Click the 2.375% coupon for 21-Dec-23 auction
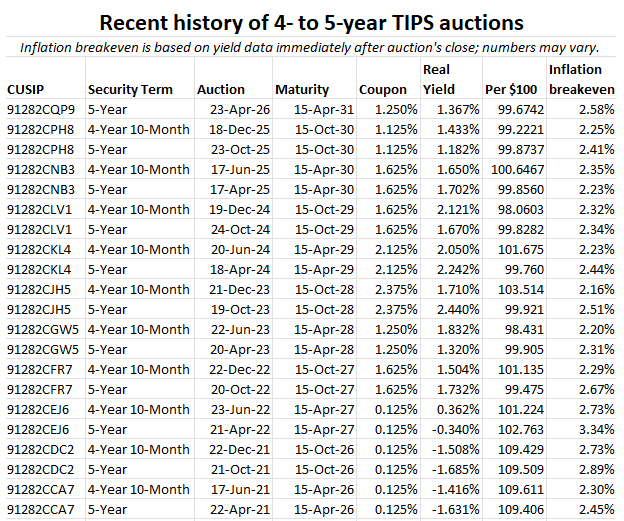624x521 pixels. point(387,289)
